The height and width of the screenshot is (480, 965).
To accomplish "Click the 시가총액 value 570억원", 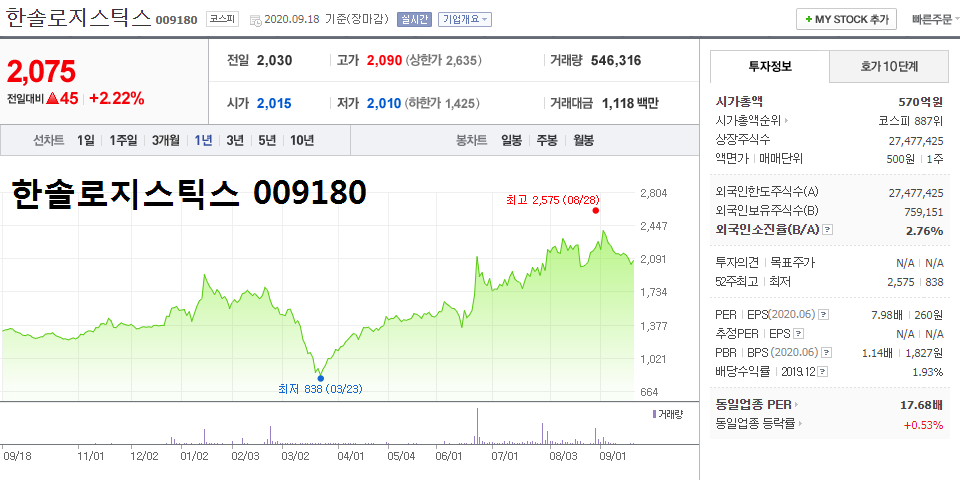I will [921, 102].
